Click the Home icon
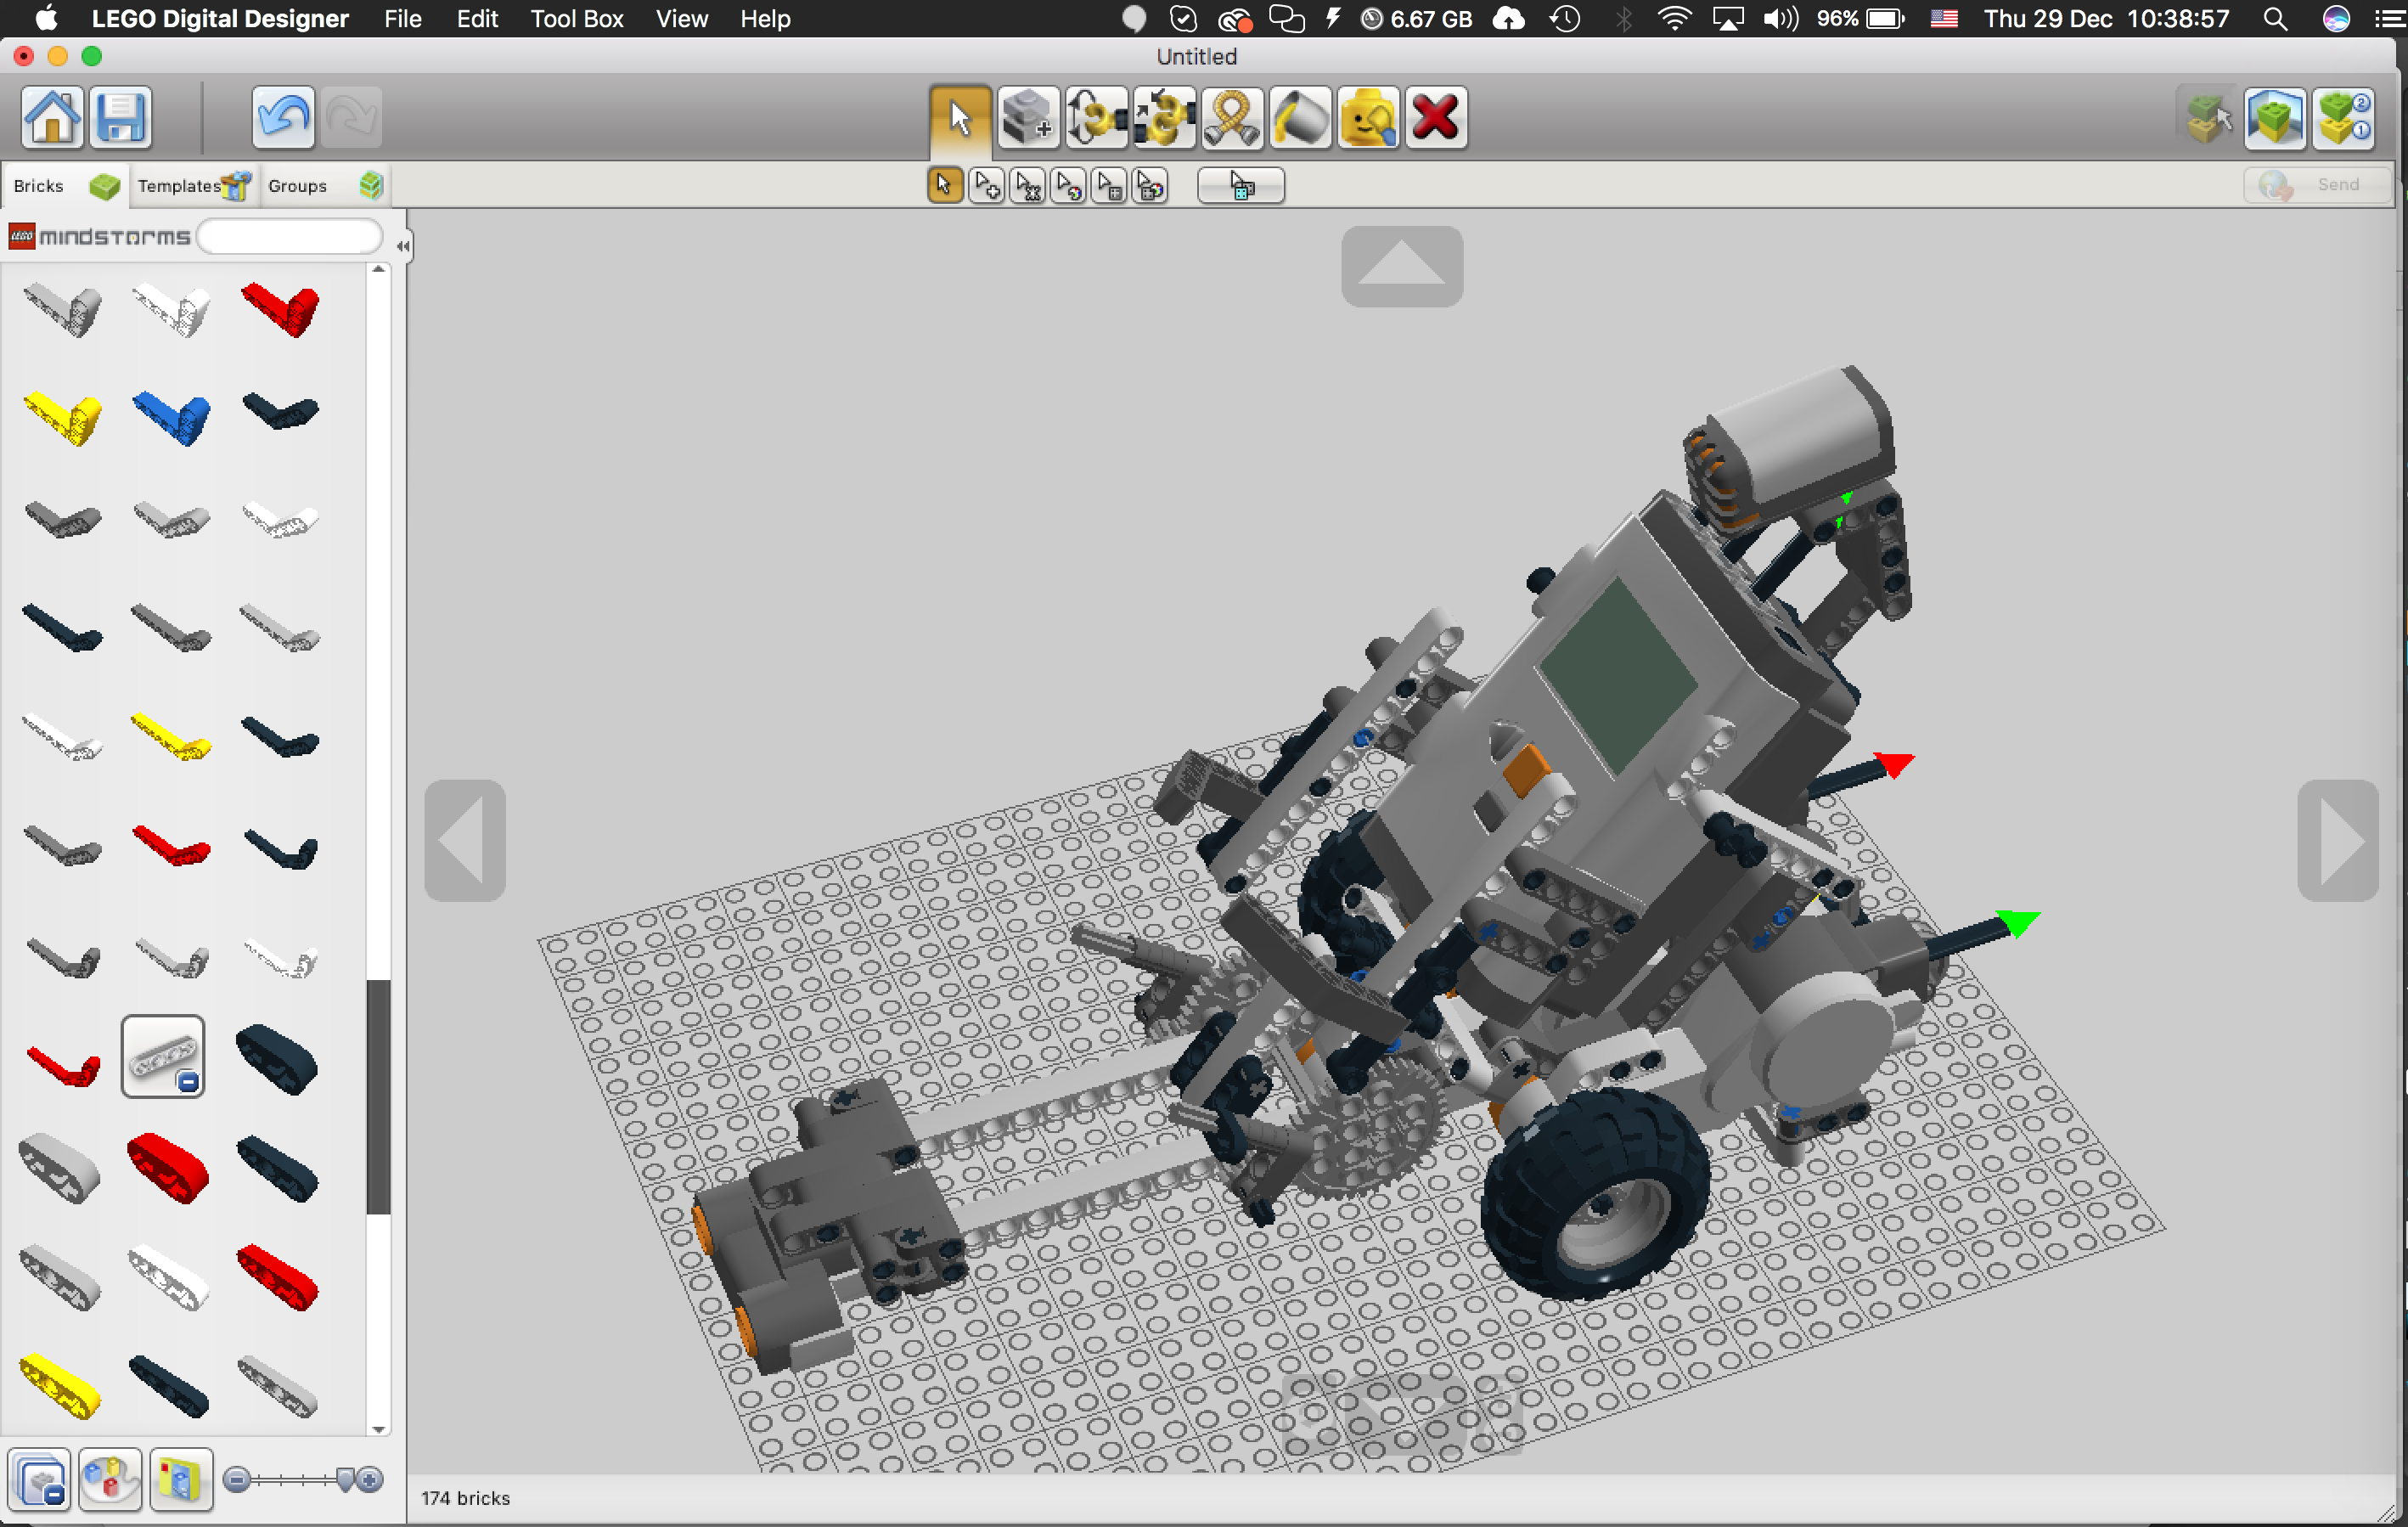Image resolution: width=2408 pixels, height=1527 pixels. (52, 117)
